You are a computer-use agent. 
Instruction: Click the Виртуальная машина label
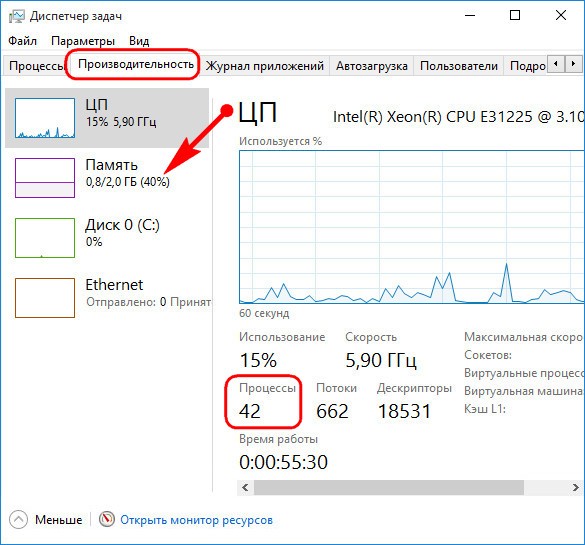523,391
